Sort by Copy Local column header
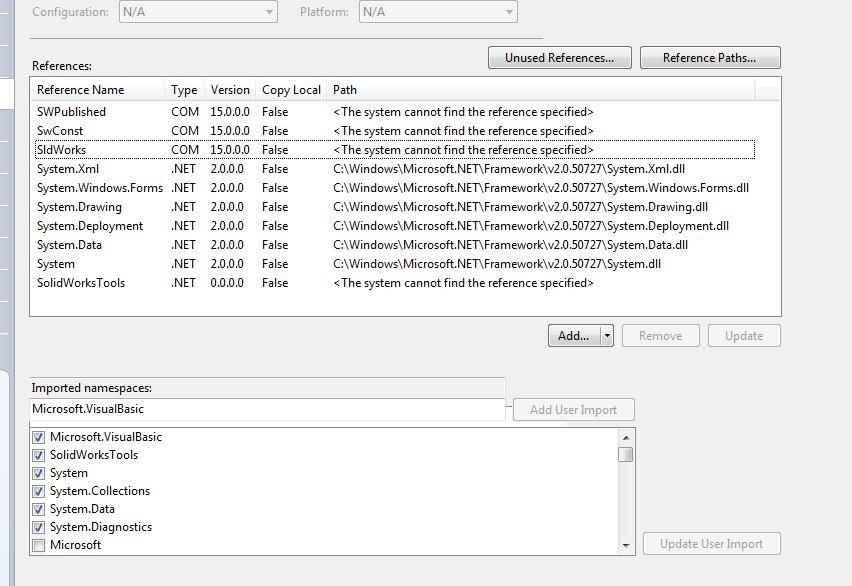Viewport: 852px width, 586px height. point(291,90)
